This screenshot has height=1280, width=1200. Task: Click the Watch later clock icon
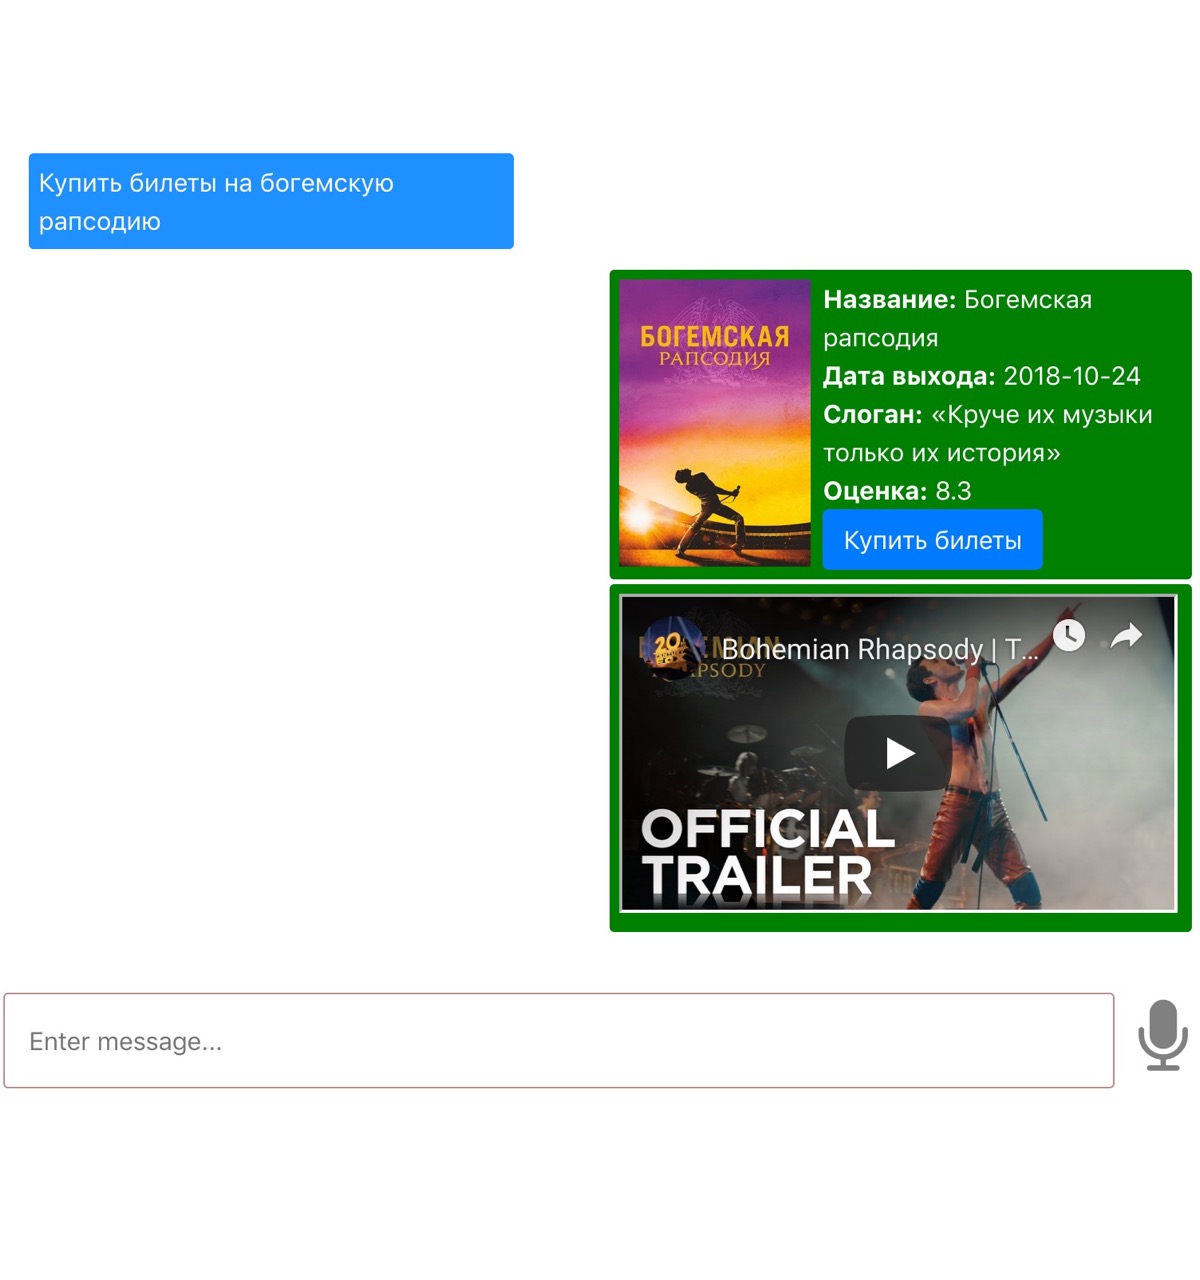[x=1069, y=635]
